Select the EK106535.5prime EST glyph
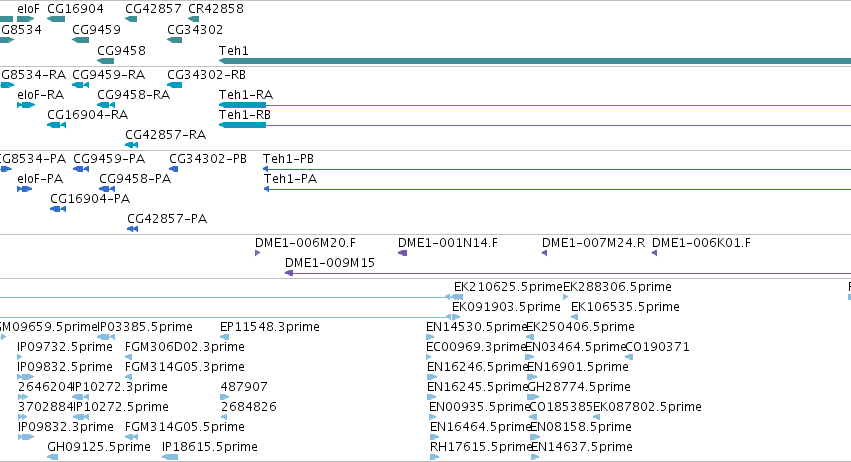The height and width of the screenshot is (462, 851). tap(574, 317)
